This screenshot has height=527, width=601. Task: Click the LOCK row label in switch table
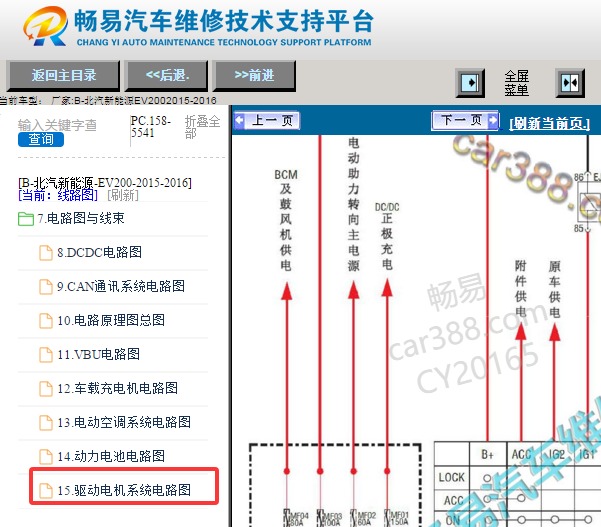(452, 478)
